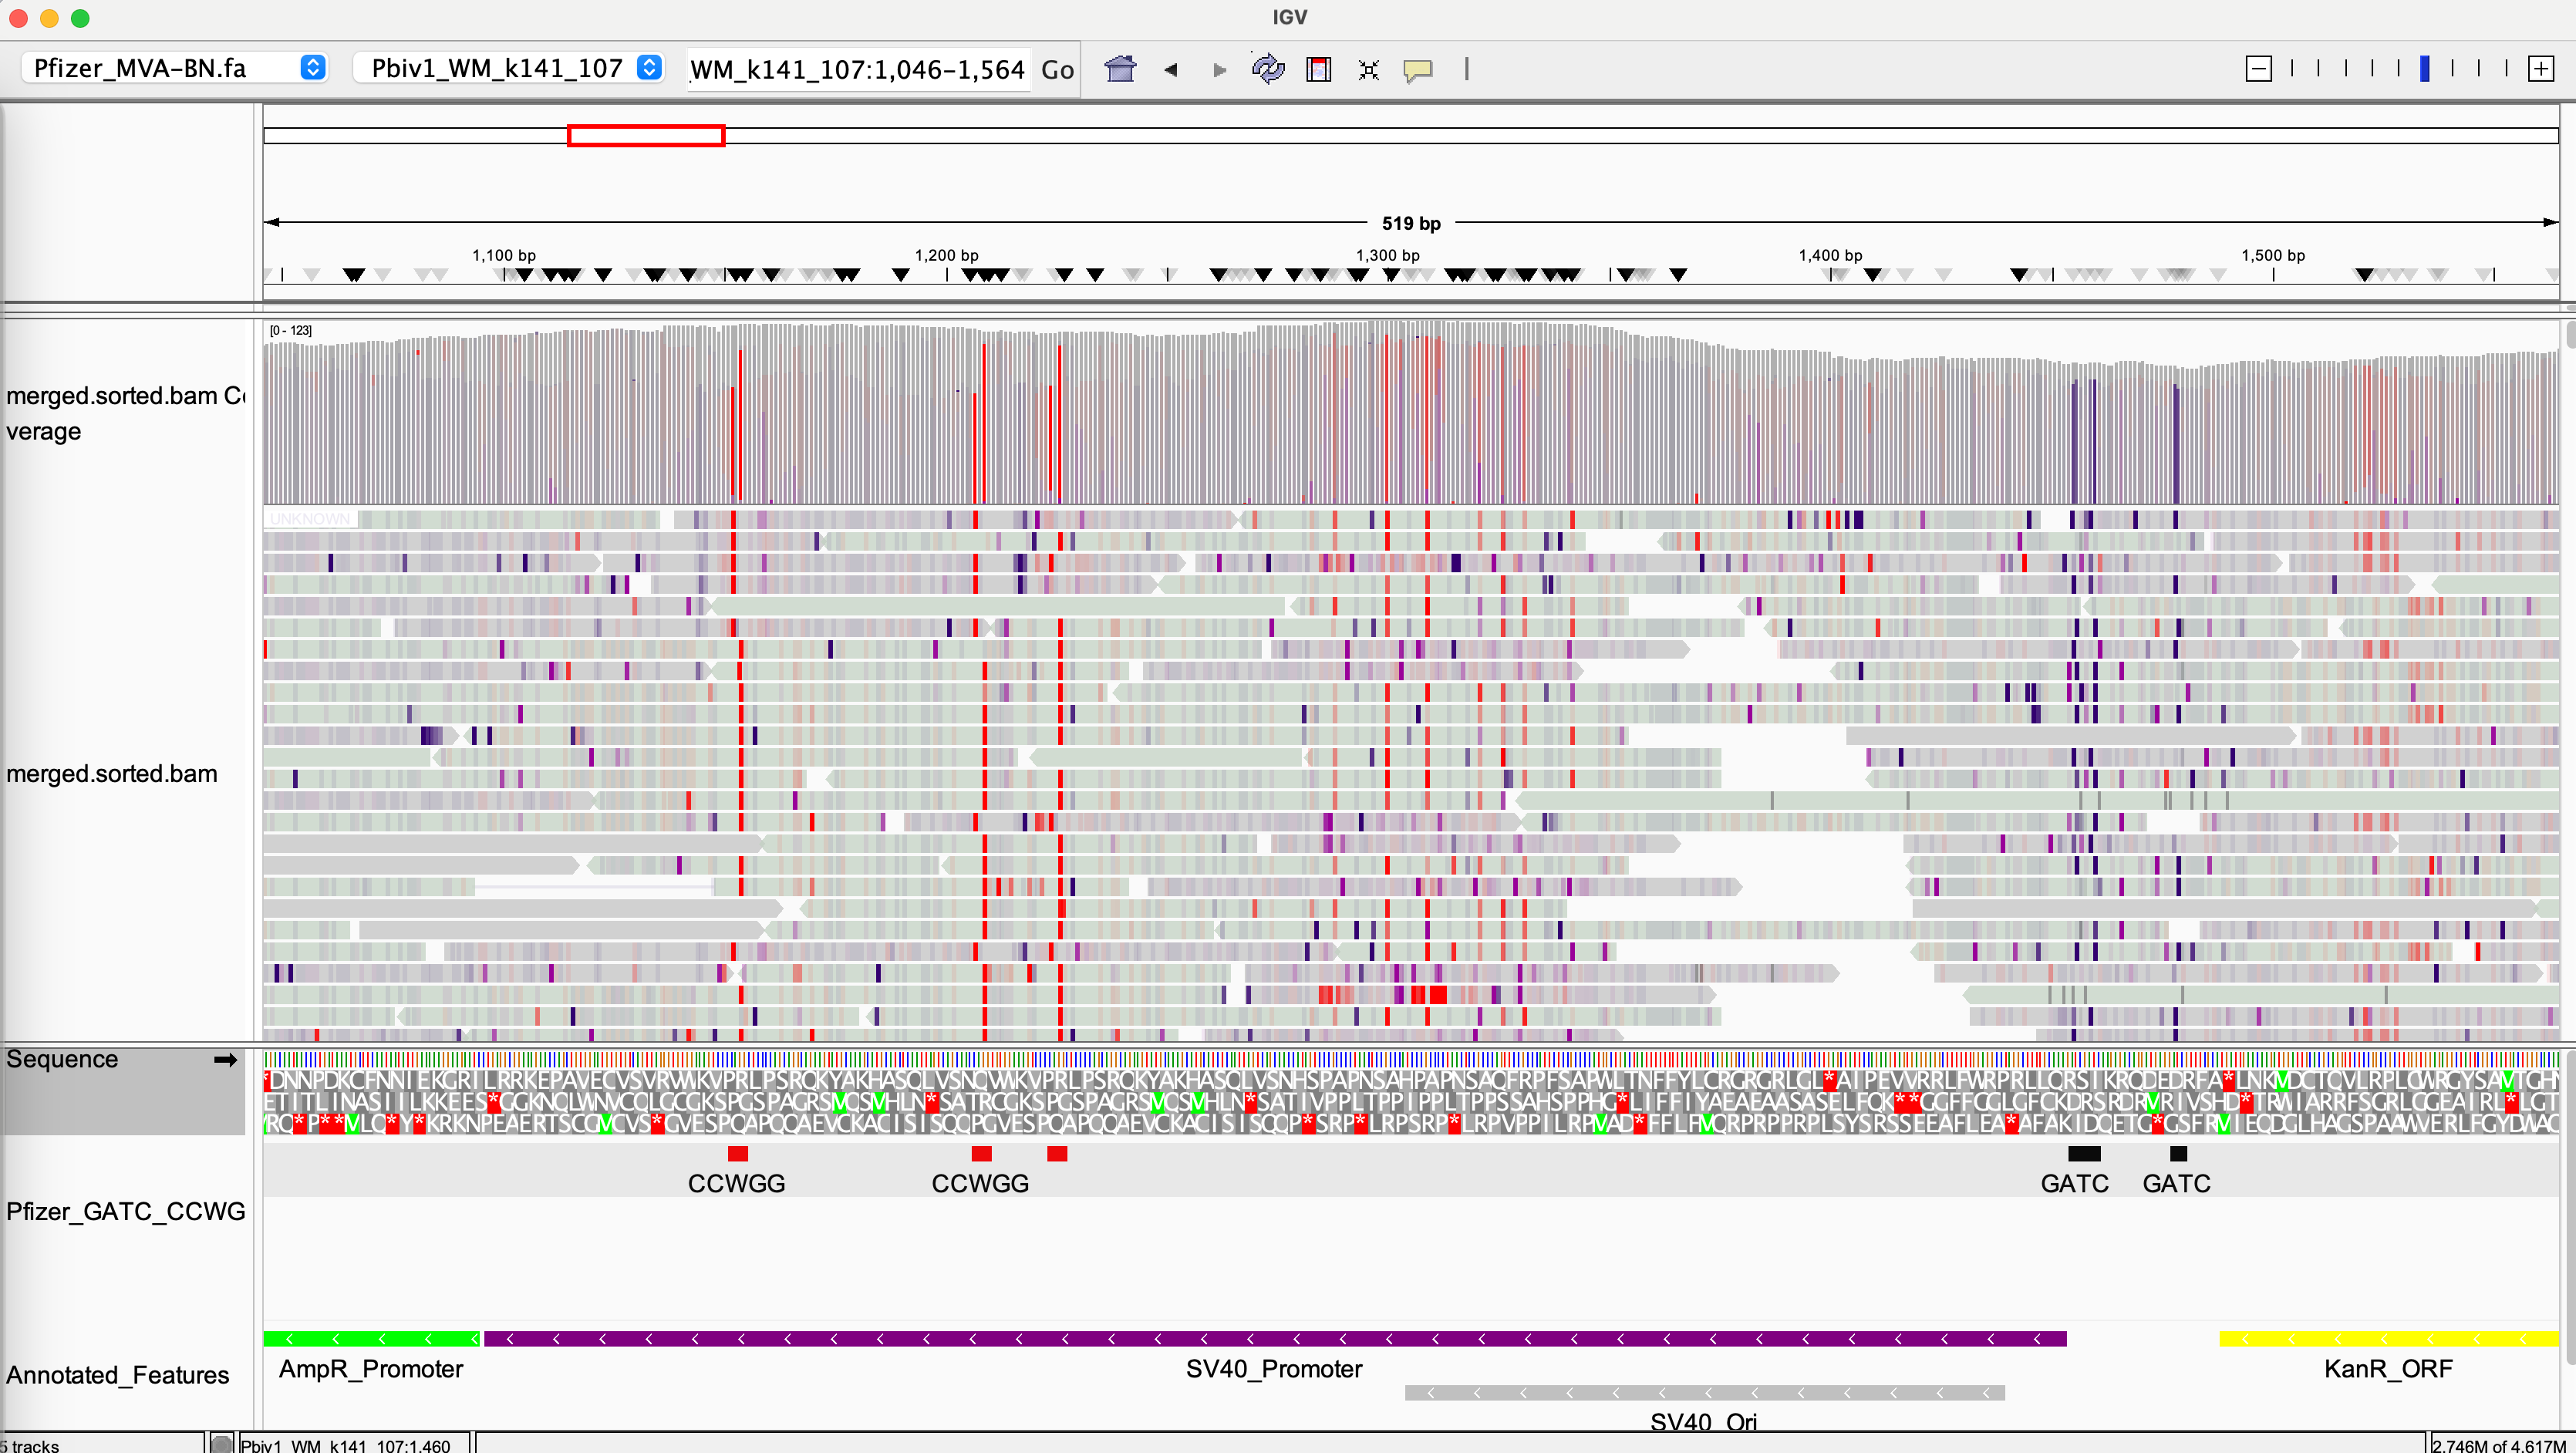This screenshot has height=1453, width=2576.
Task: Click the Home genome view icon
Action: click(x=1120, y=69)
